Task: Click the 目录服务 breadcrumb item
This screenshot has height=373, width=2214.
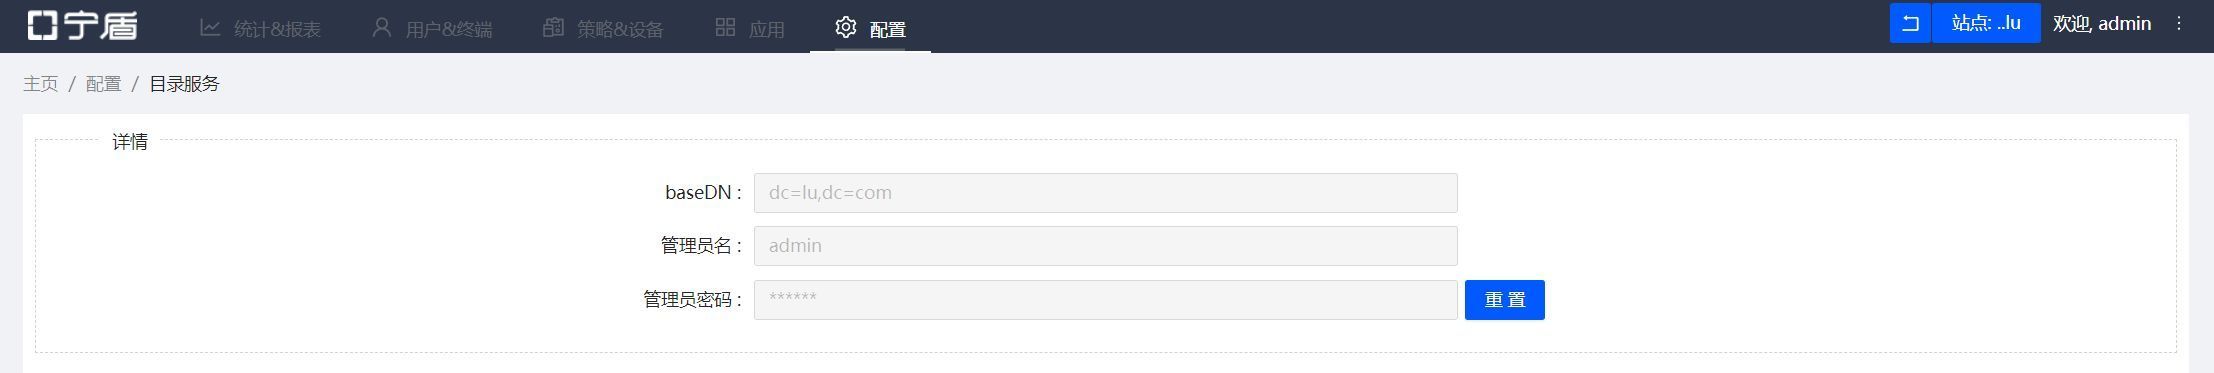Action: [x=184, y=84]
